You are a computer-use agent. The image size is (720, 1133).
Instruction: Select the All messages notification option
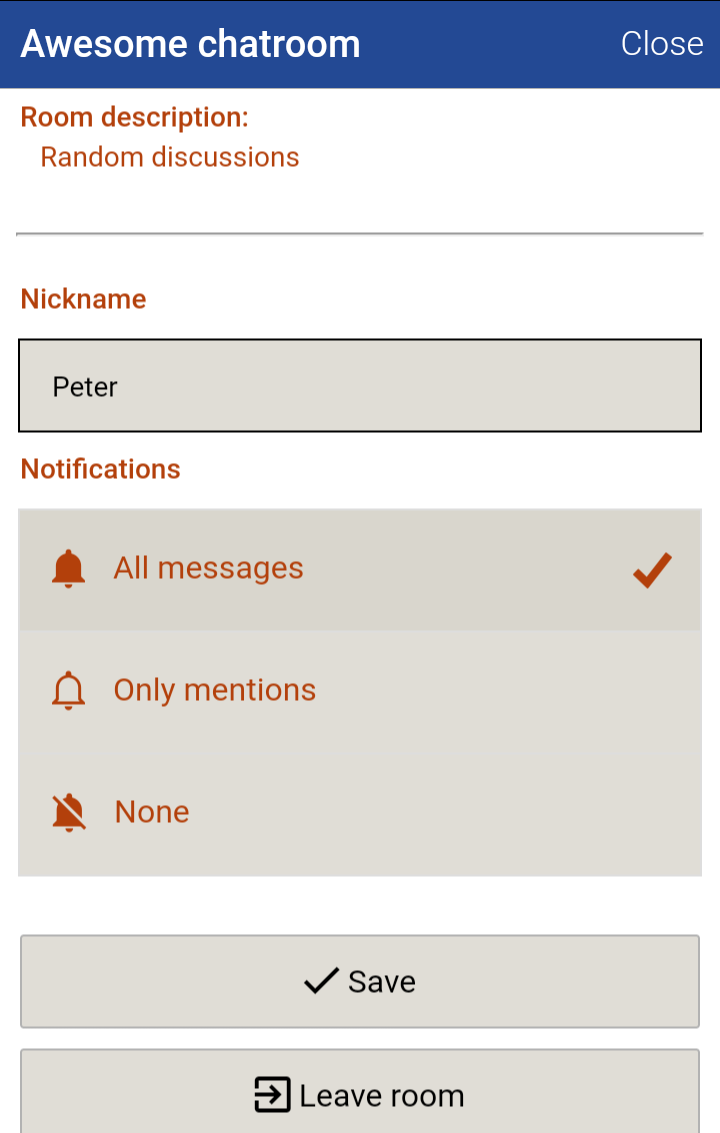(x=360, y=569)
